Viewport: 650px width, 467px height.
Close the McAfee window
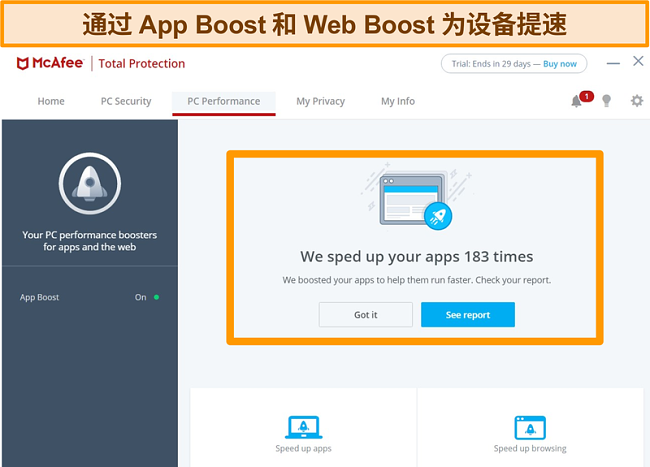click(638, 61)
